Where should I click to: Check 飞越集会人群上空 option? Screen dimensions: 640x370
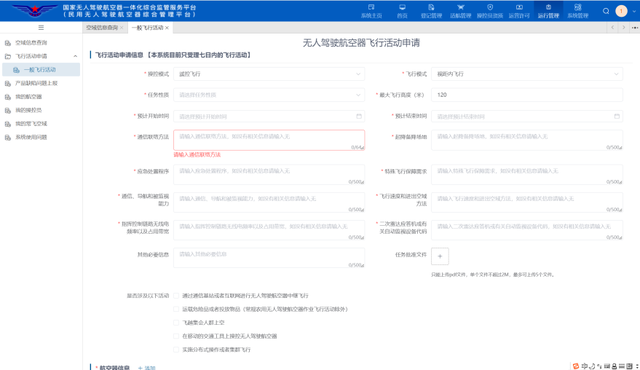pyautogui.click(x=176, y=323)
